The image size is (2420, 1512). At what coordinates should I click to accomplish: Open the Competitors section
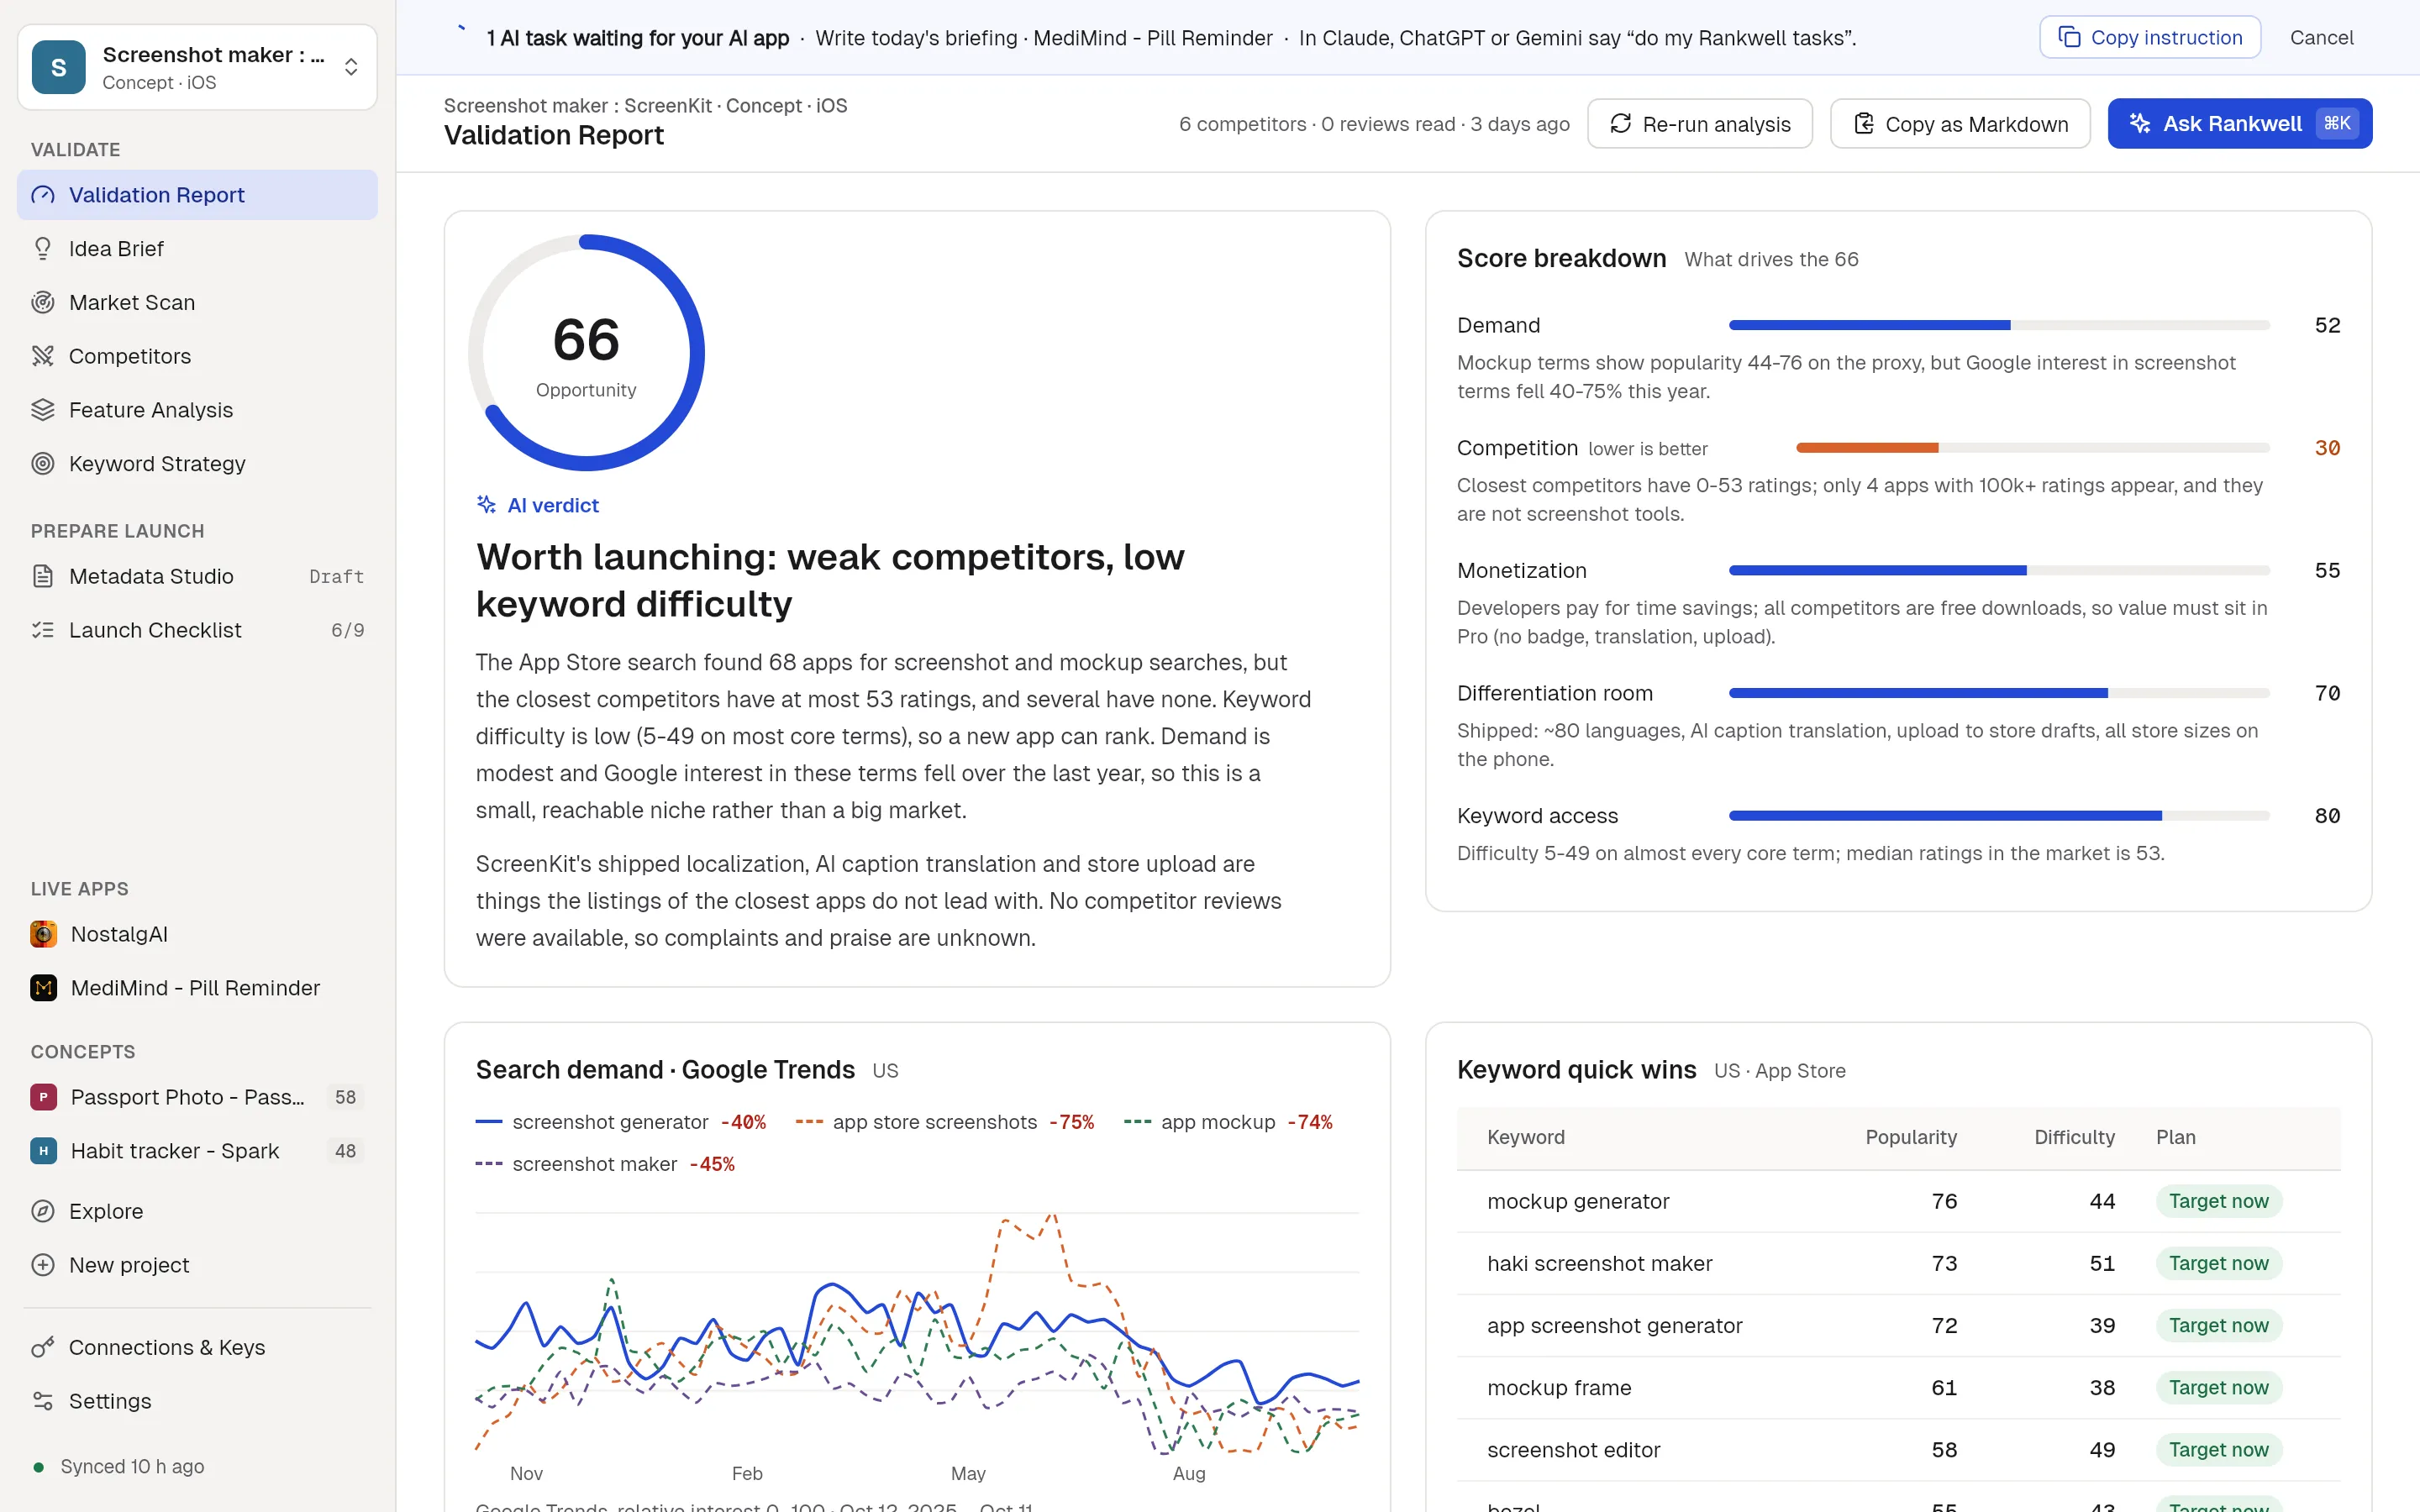click(x=197, y=356)
